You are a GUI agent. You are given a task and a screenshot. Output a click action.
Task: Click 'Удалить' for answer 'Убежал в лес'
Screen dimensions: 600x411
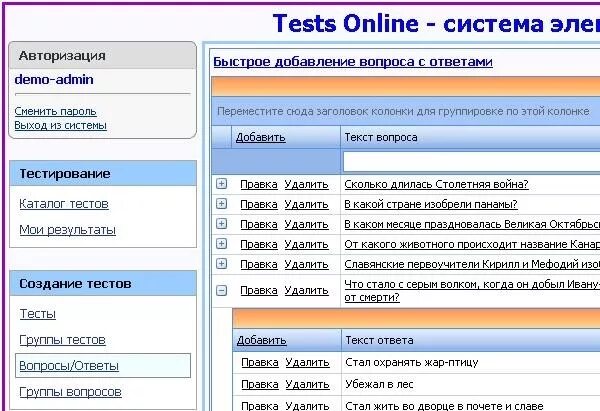point(307,384)
